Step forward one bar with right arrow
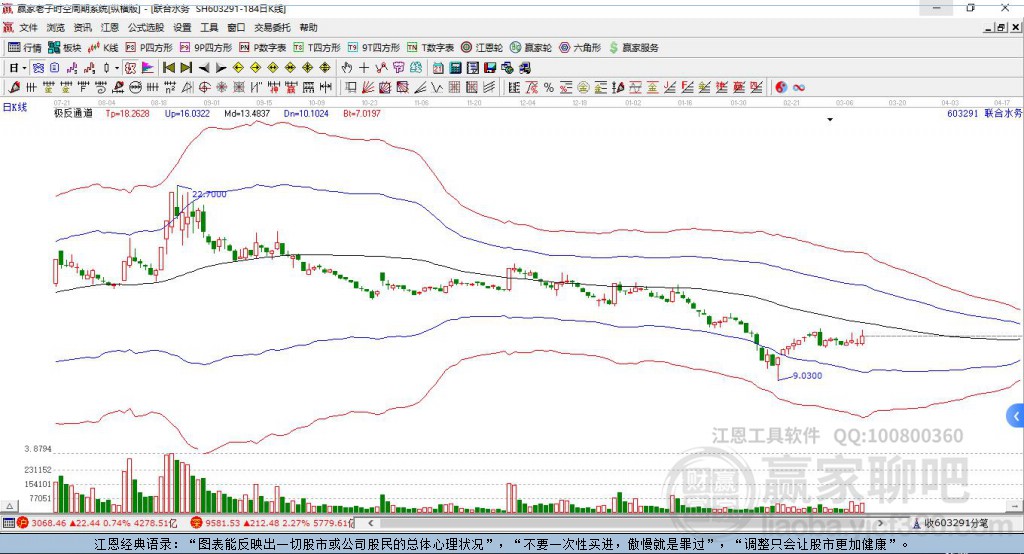This screenshot has height=554, width=1024. pos(221,68)
